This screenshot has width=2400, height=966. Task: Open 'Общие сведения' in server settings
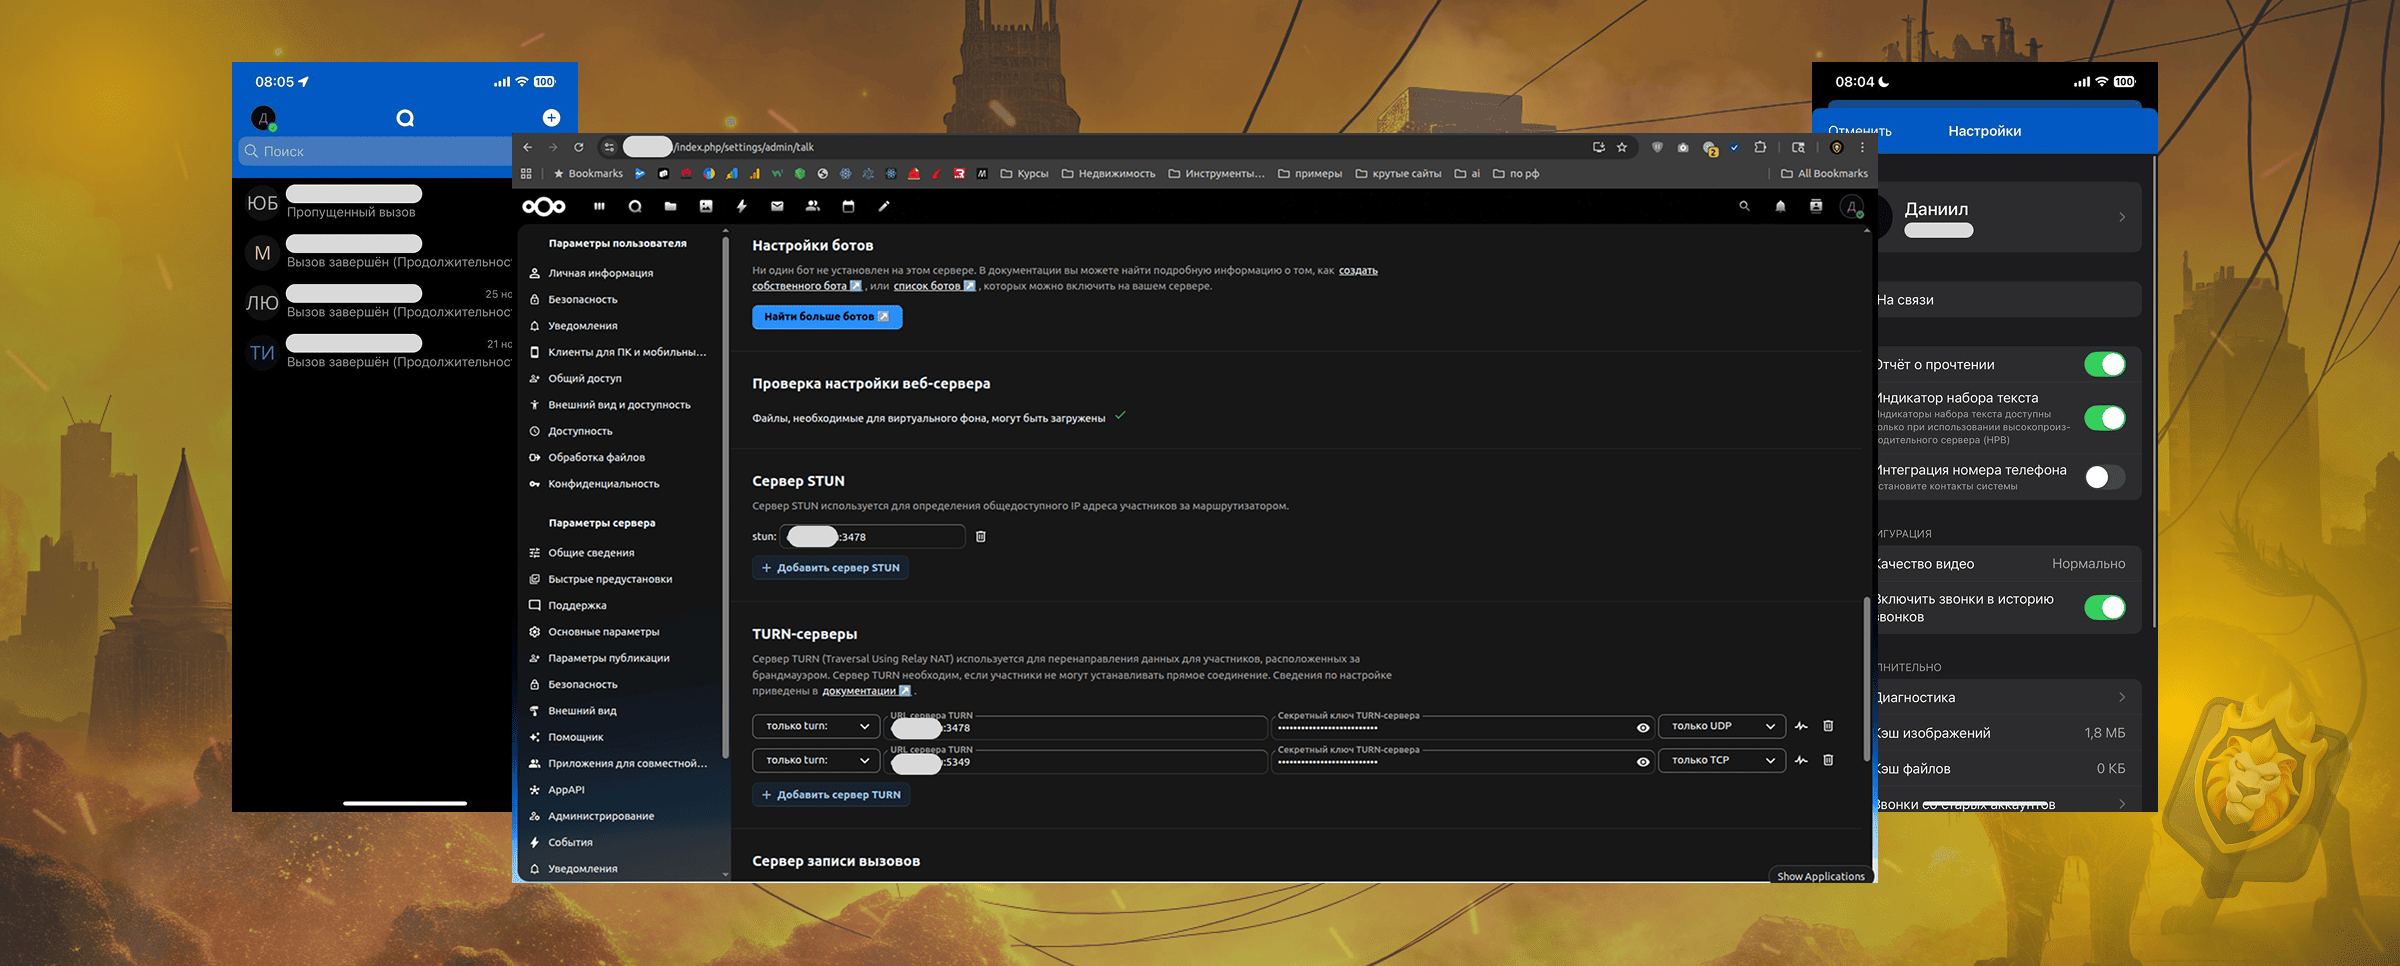pos(591,553)
